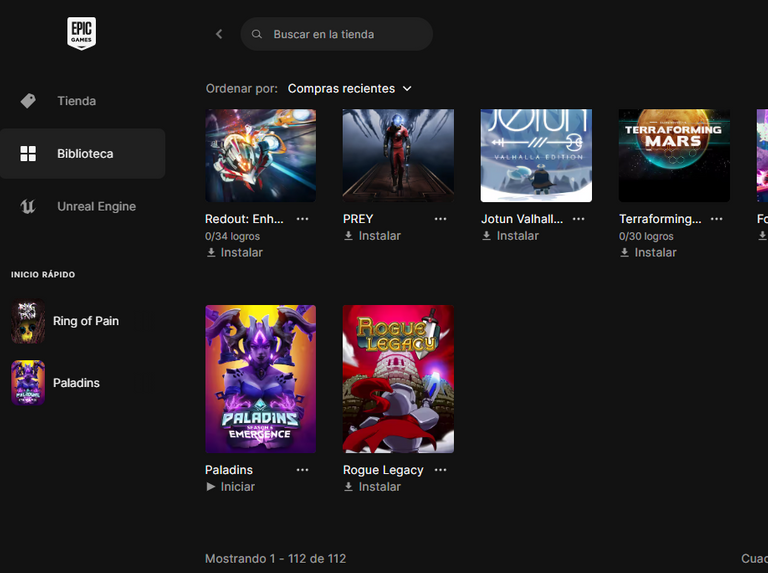768x573 pixels.
Task: Start Paladins with Iniciar
Action: [231, 486]
